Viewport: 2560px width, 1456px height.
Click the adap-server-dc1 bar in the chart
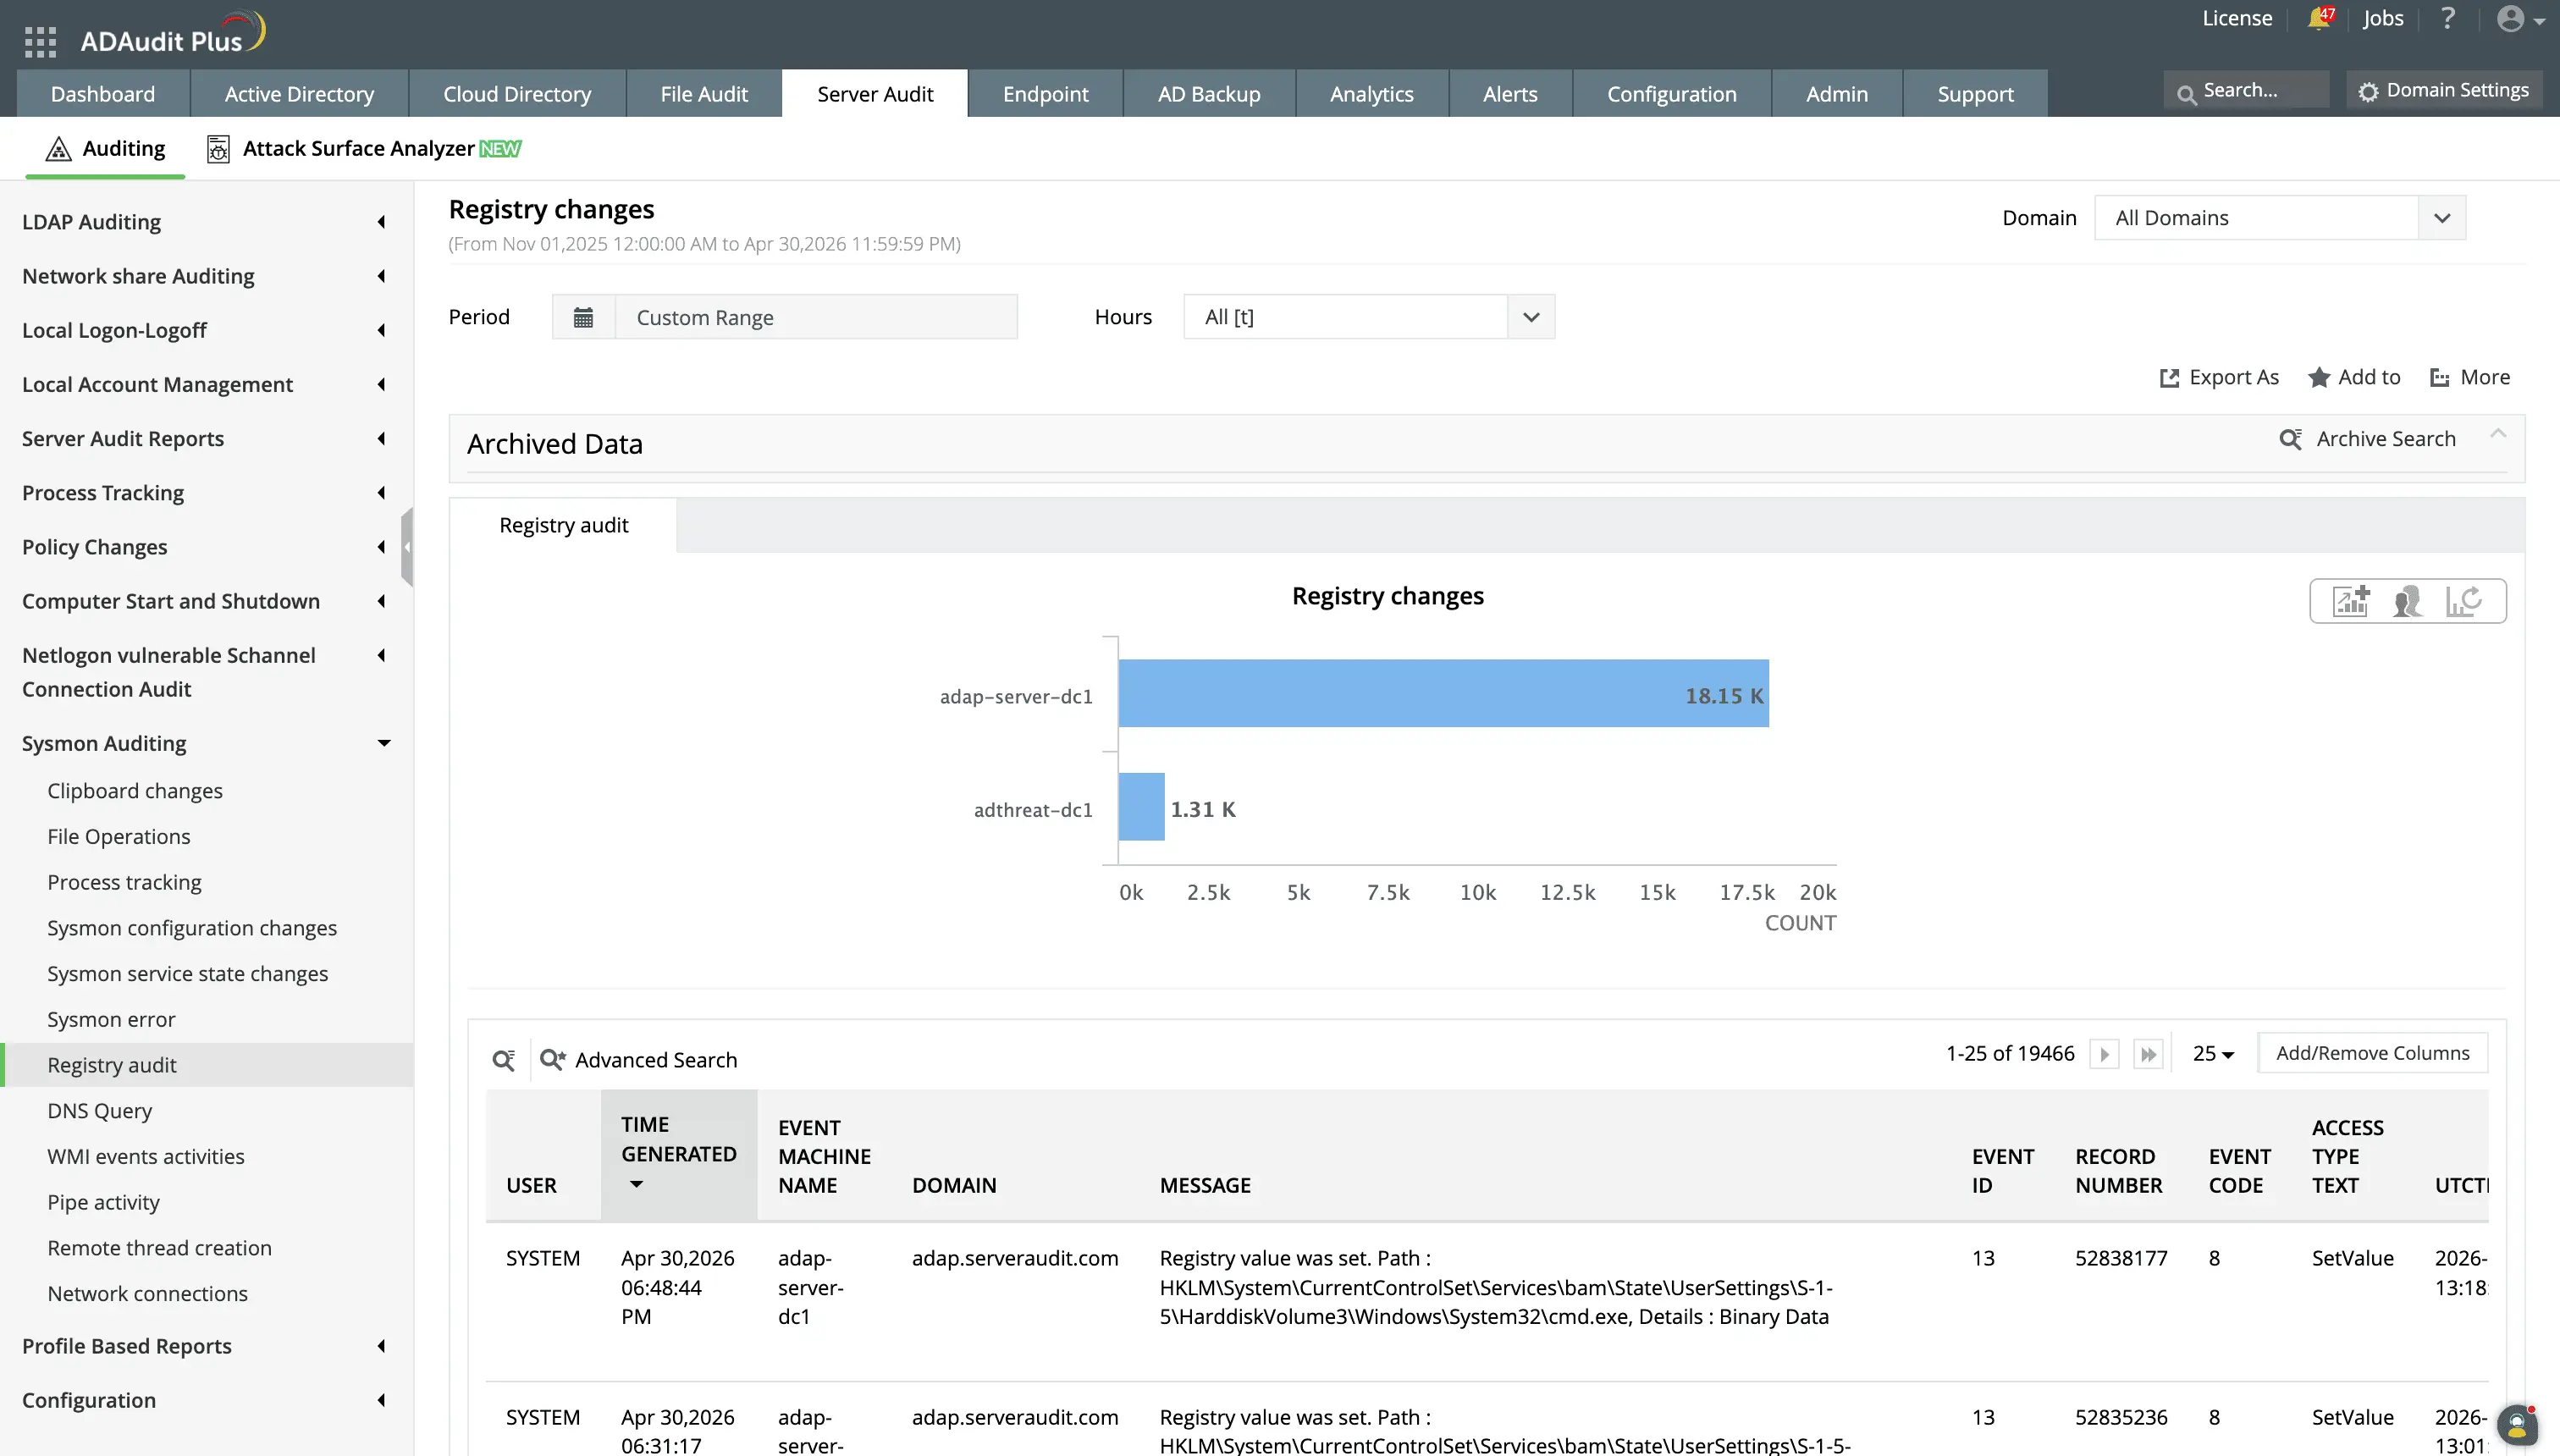1444,693
